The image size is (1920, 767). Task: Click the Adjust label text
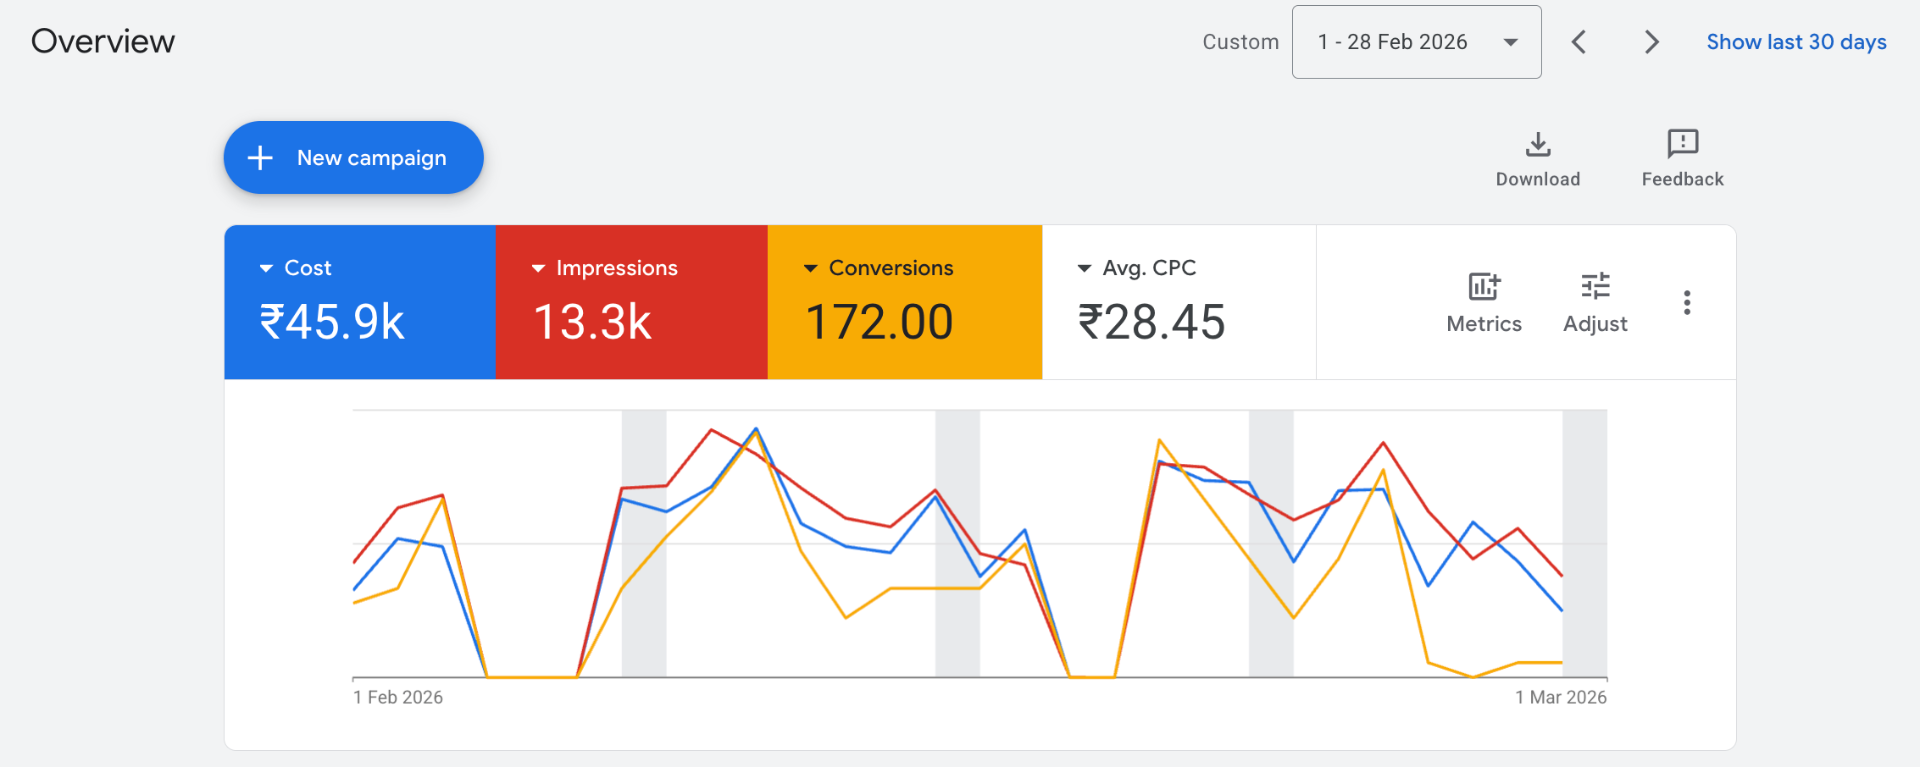[1595, 324]
